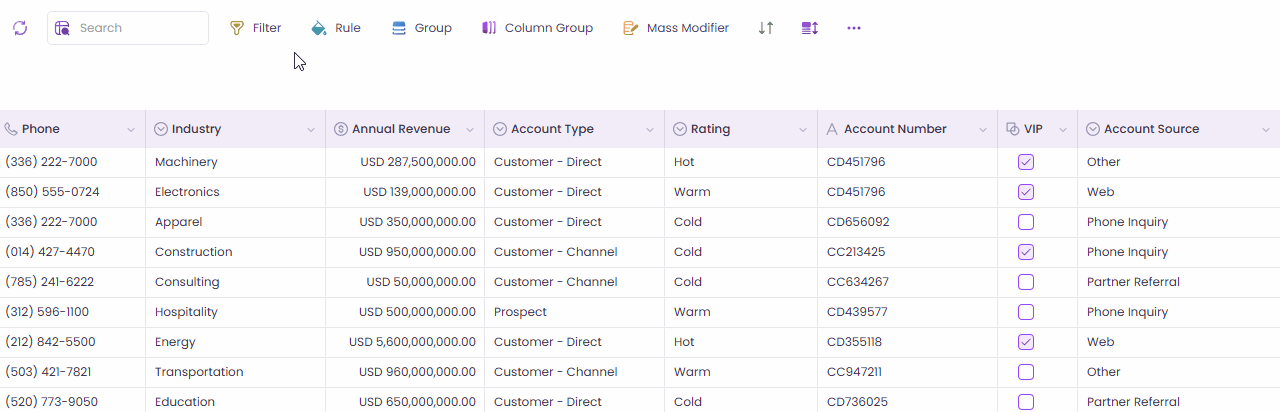Open the Rule color fill tool
The height and width of the screenshot is (412, 1280).
(x=335, y=28)
